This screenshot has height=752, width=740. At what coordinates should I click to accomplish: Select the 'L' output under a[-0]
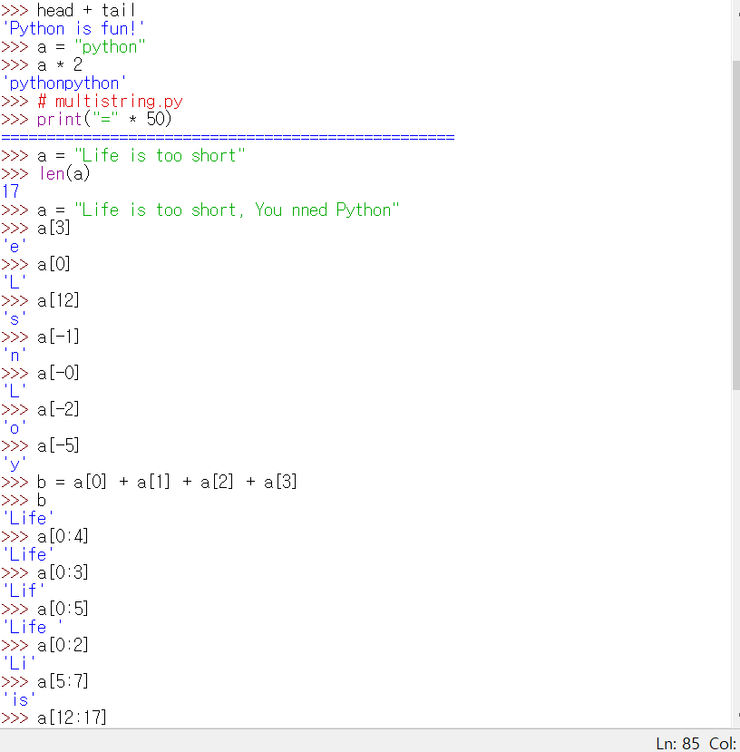[14, 391]
